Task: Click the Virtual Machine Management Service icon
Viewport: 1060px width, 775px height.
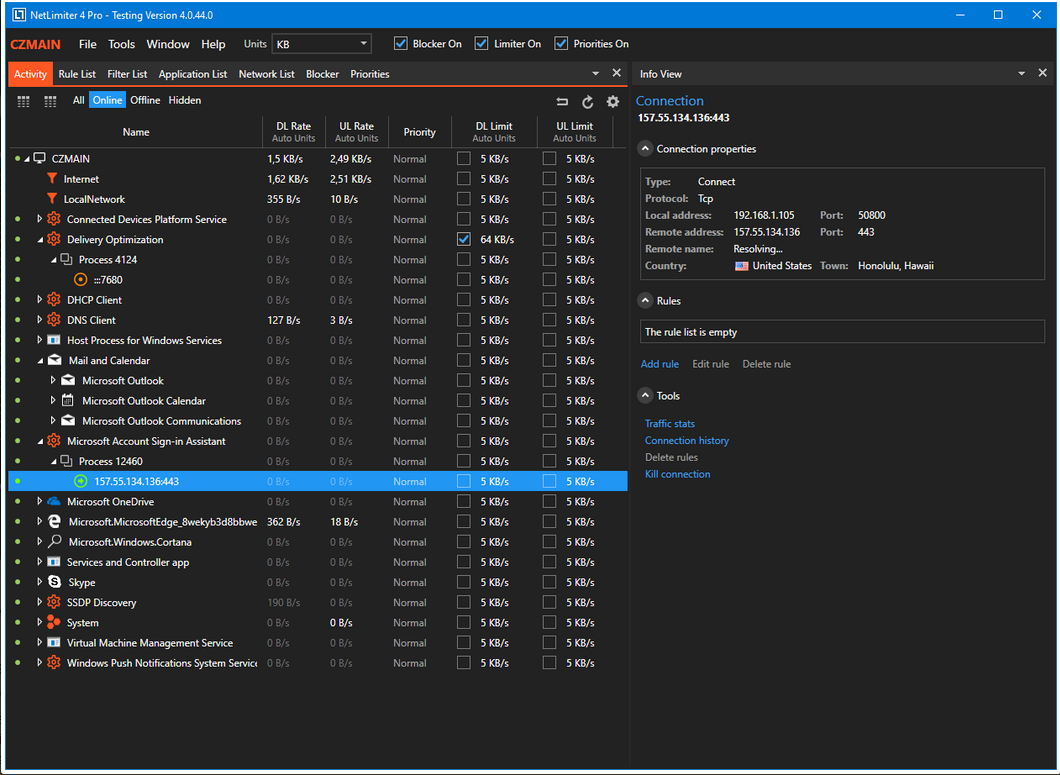Action: (x=54, y=642)
